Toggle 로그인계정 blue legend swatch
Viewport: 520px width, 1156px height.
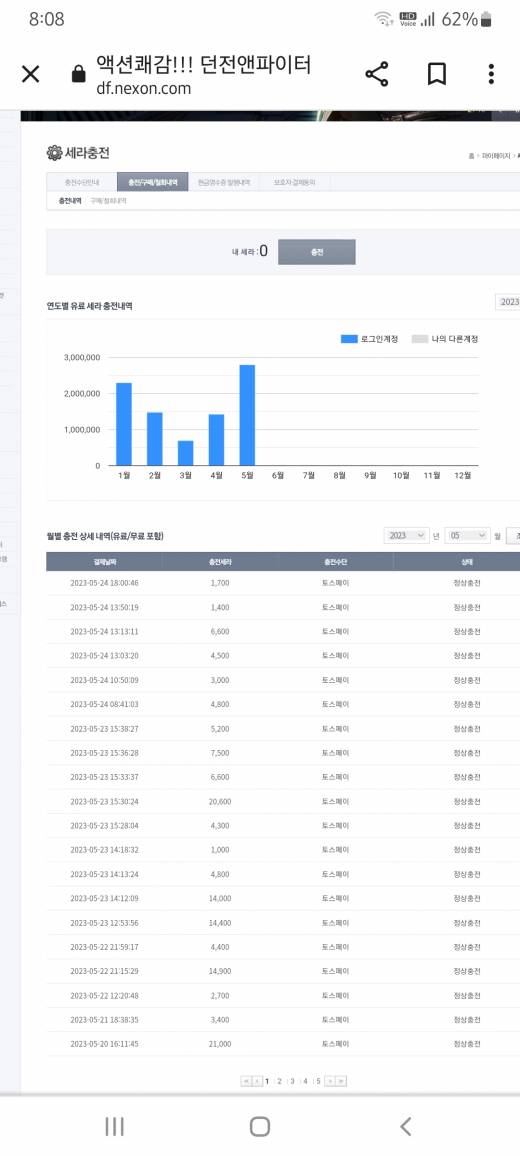pos(349,338)
